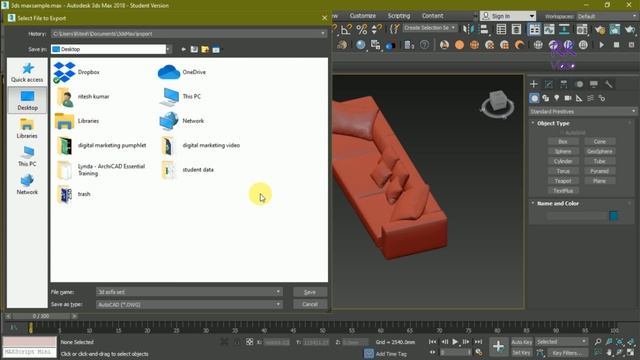
Task: Open the Content menu
Action: [432, 16]
